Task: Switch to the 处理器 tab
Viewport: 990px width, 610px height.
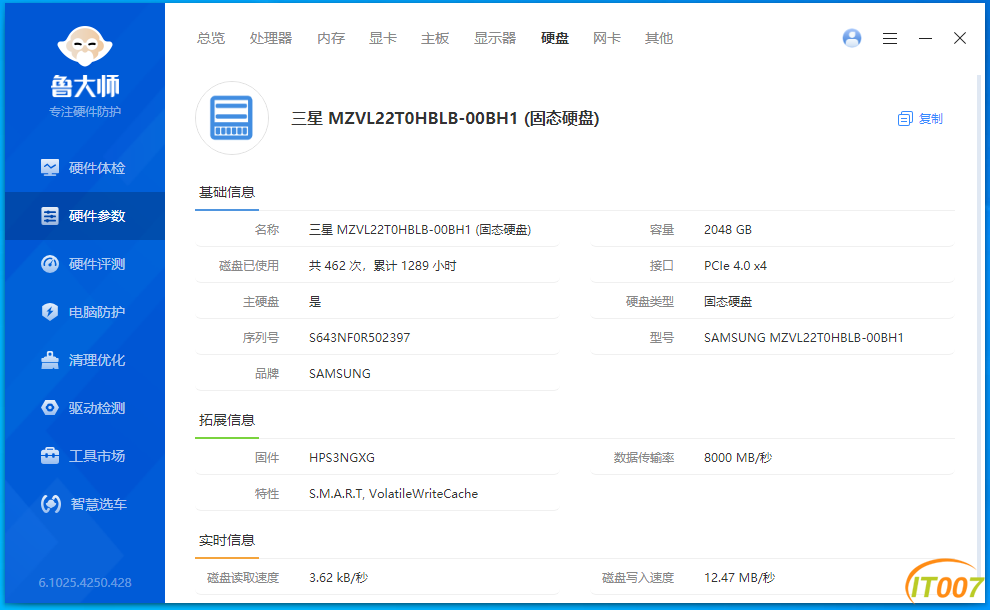Action: coord(271,39)
